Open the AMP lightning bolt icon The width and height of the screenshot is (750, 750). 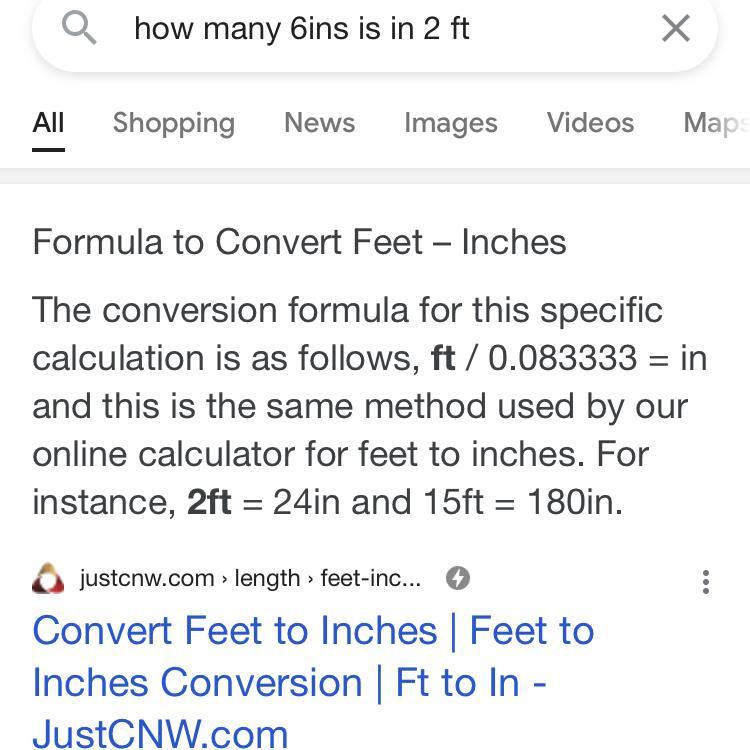pyautogui.click(x=458, y=578)
